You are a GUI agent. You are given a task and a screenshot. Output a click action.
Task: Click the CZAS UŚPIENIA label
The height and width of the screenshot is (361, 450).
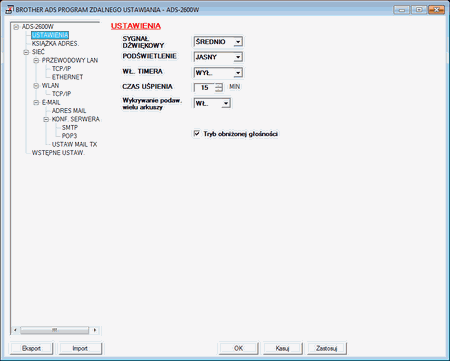coord(147,87)
